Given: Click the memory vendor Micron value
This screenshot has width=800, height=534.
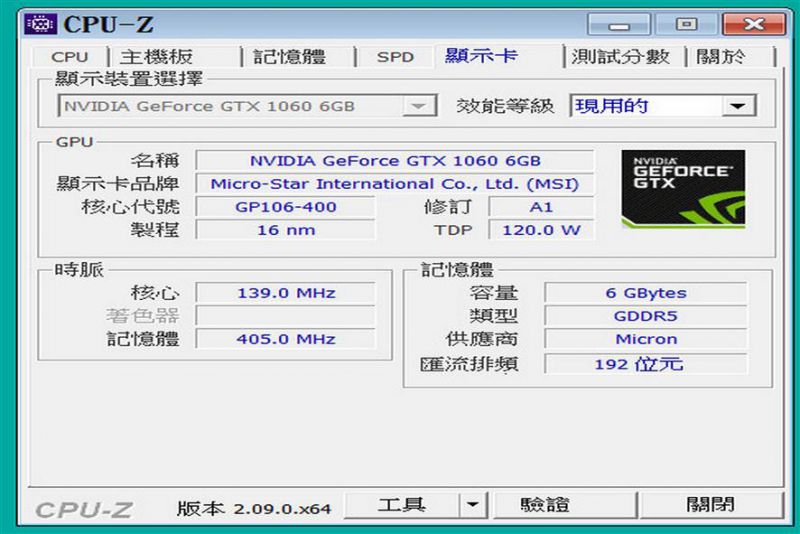Looking at the screenshot, I should [x=646, y=339].
